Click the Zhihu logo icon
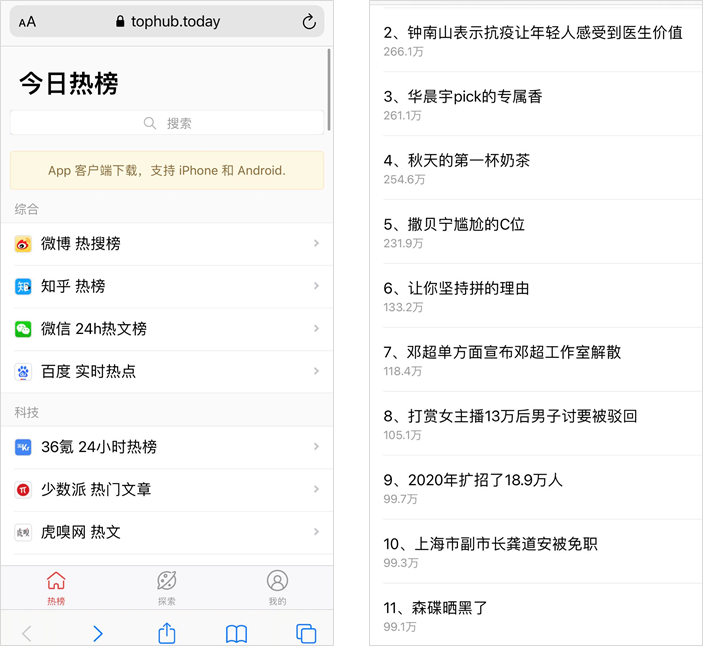The image size is (703, 646). (x=23, y=286)
